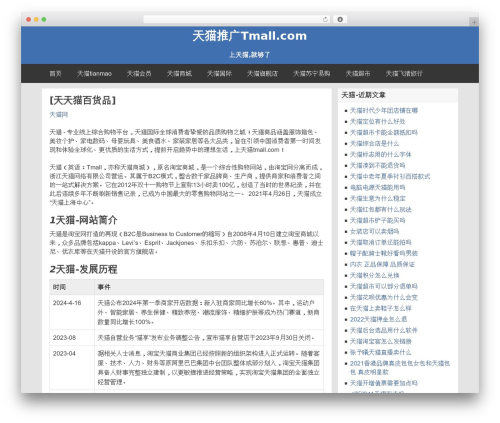500x423 pixels.
Task: Click the red window close dot
Action: pos(29,20)
